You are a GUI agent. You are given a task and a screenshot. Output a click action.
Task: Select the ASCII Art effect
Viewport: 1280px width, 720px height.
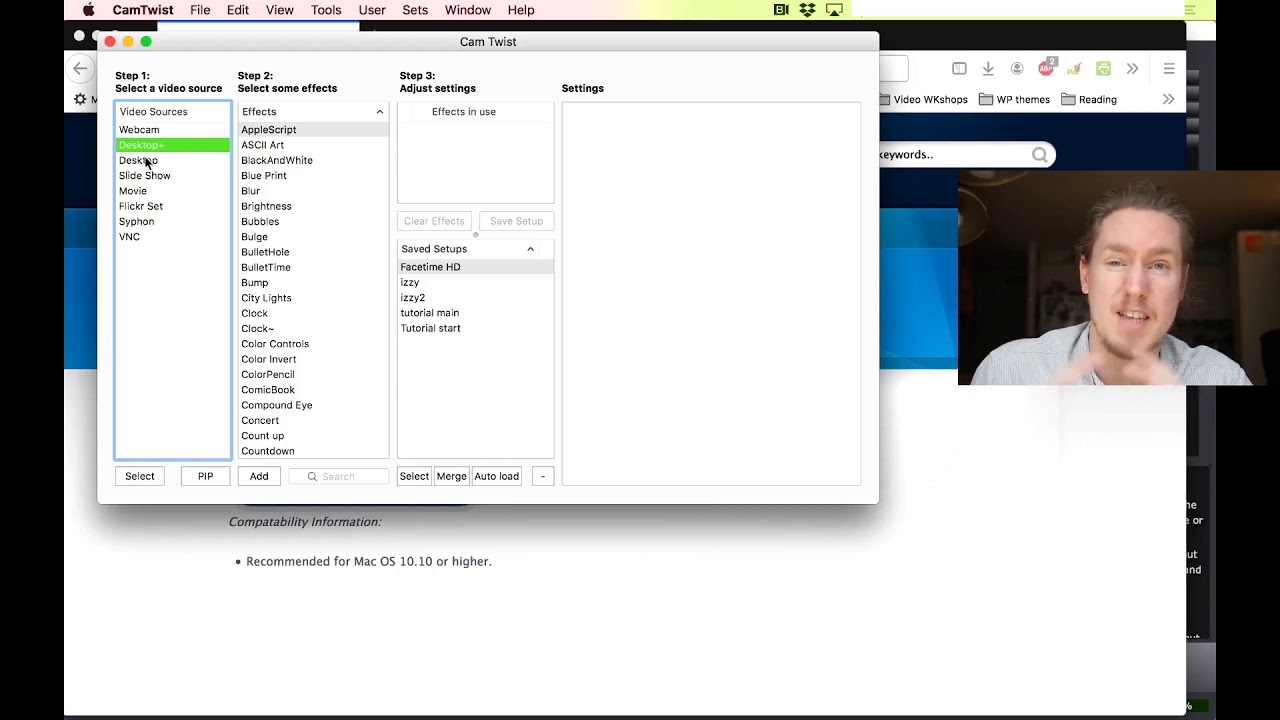(x=313, y=145)
